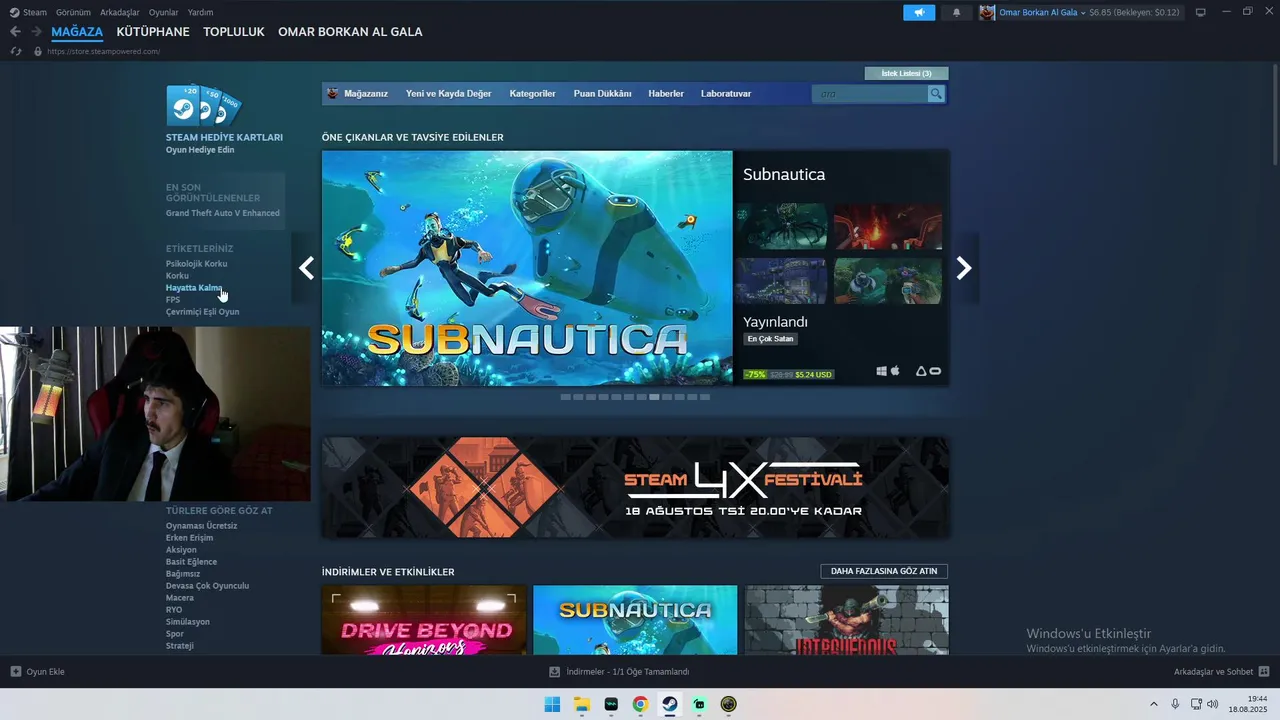Select the highlighted carousel page dot
The image size is (1280, 720).
pyautogui.click(x=654, y=397)
